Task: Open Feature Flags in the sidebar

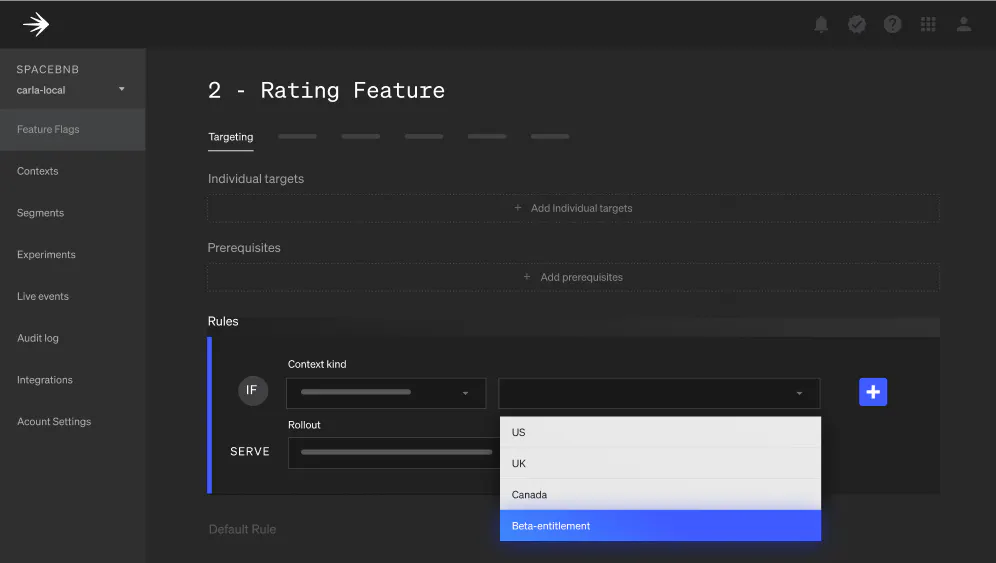Action: click(x=48, y=129)
